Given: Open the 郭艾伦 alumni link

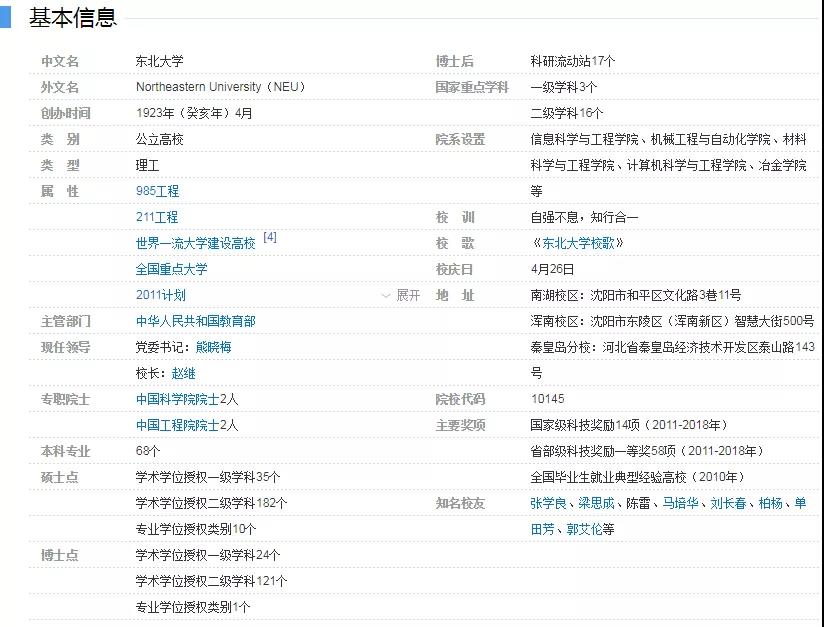Looking at the screenshot, I should click(585, 529).
